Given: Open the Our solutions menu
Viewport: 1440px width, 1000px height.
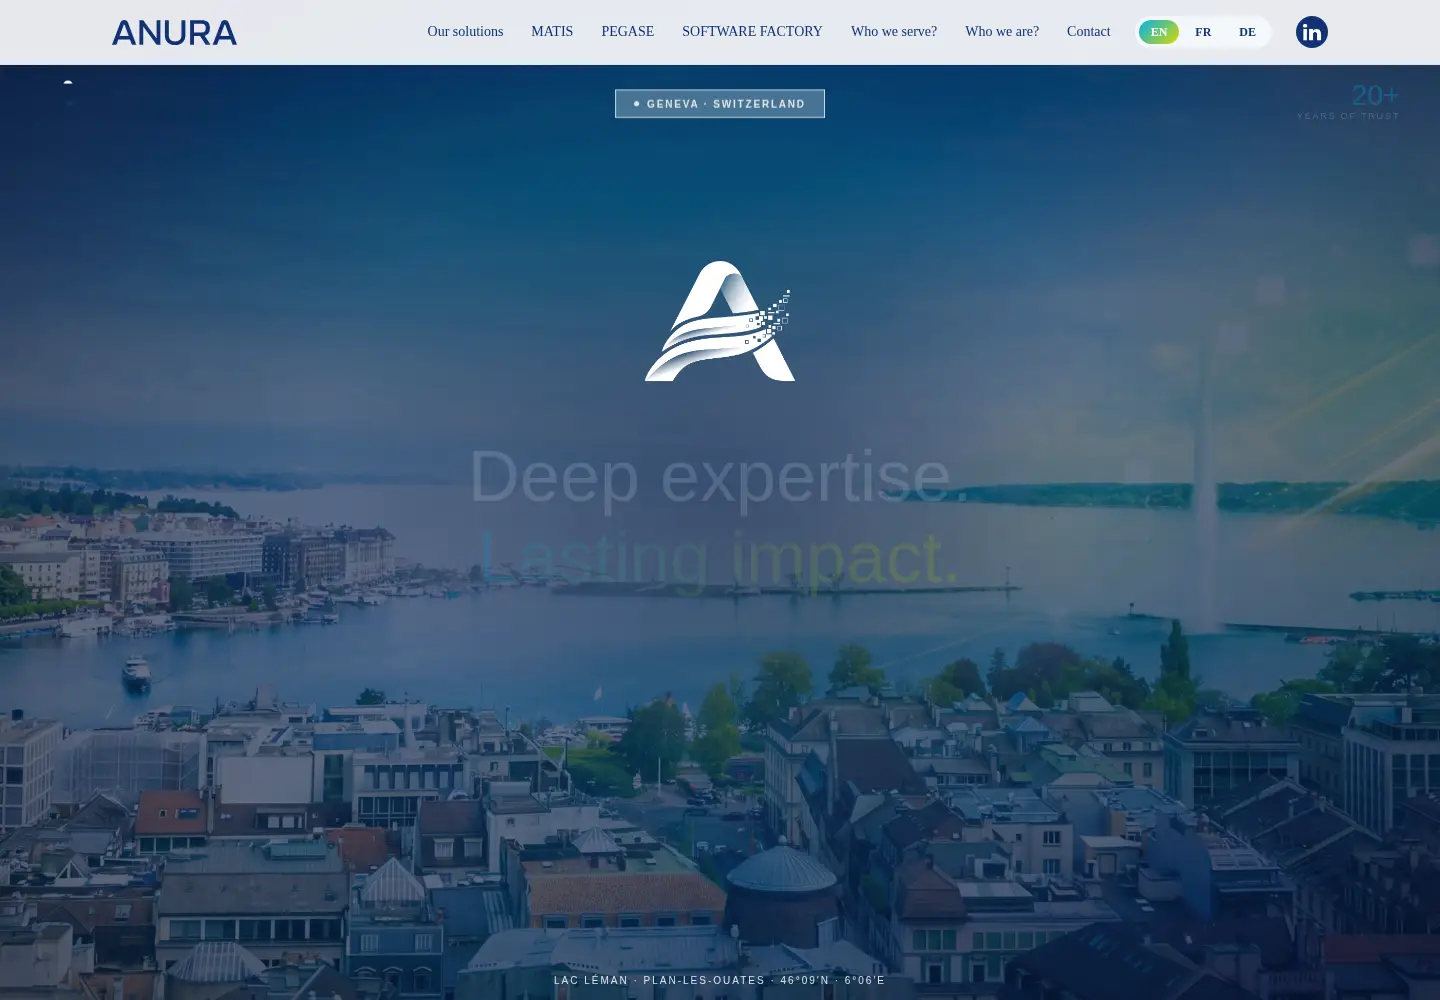Looking at the screenshot, I should click(465, 32).
